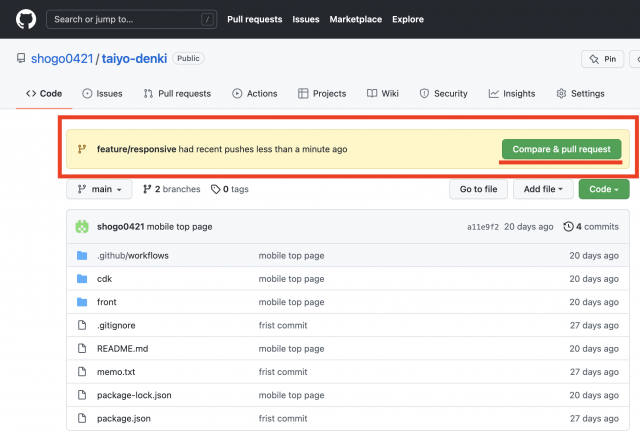Image resolution: width=640 pixels, height=436 pixels.
Task: Open Pull requests in top navigation bar
Action: pyautogui.click(x=255, y=19)
